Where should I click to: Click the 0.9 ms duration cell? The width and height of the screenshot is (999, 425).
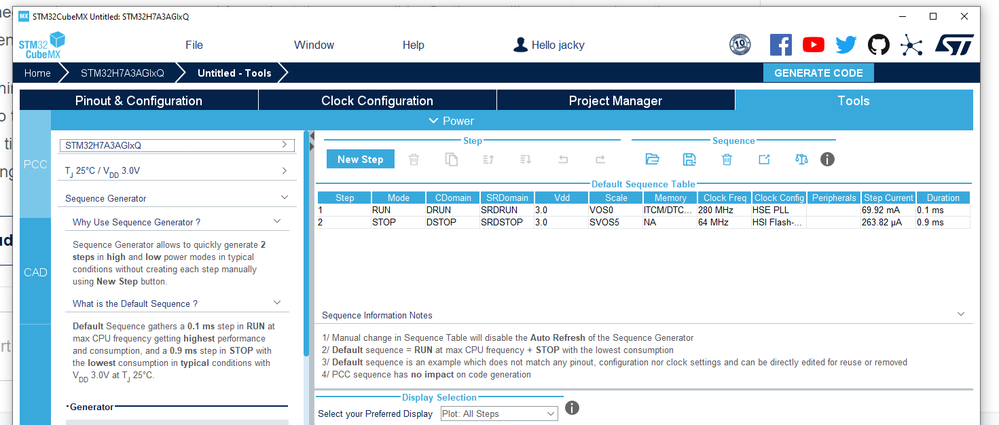(x=943, y=222)
